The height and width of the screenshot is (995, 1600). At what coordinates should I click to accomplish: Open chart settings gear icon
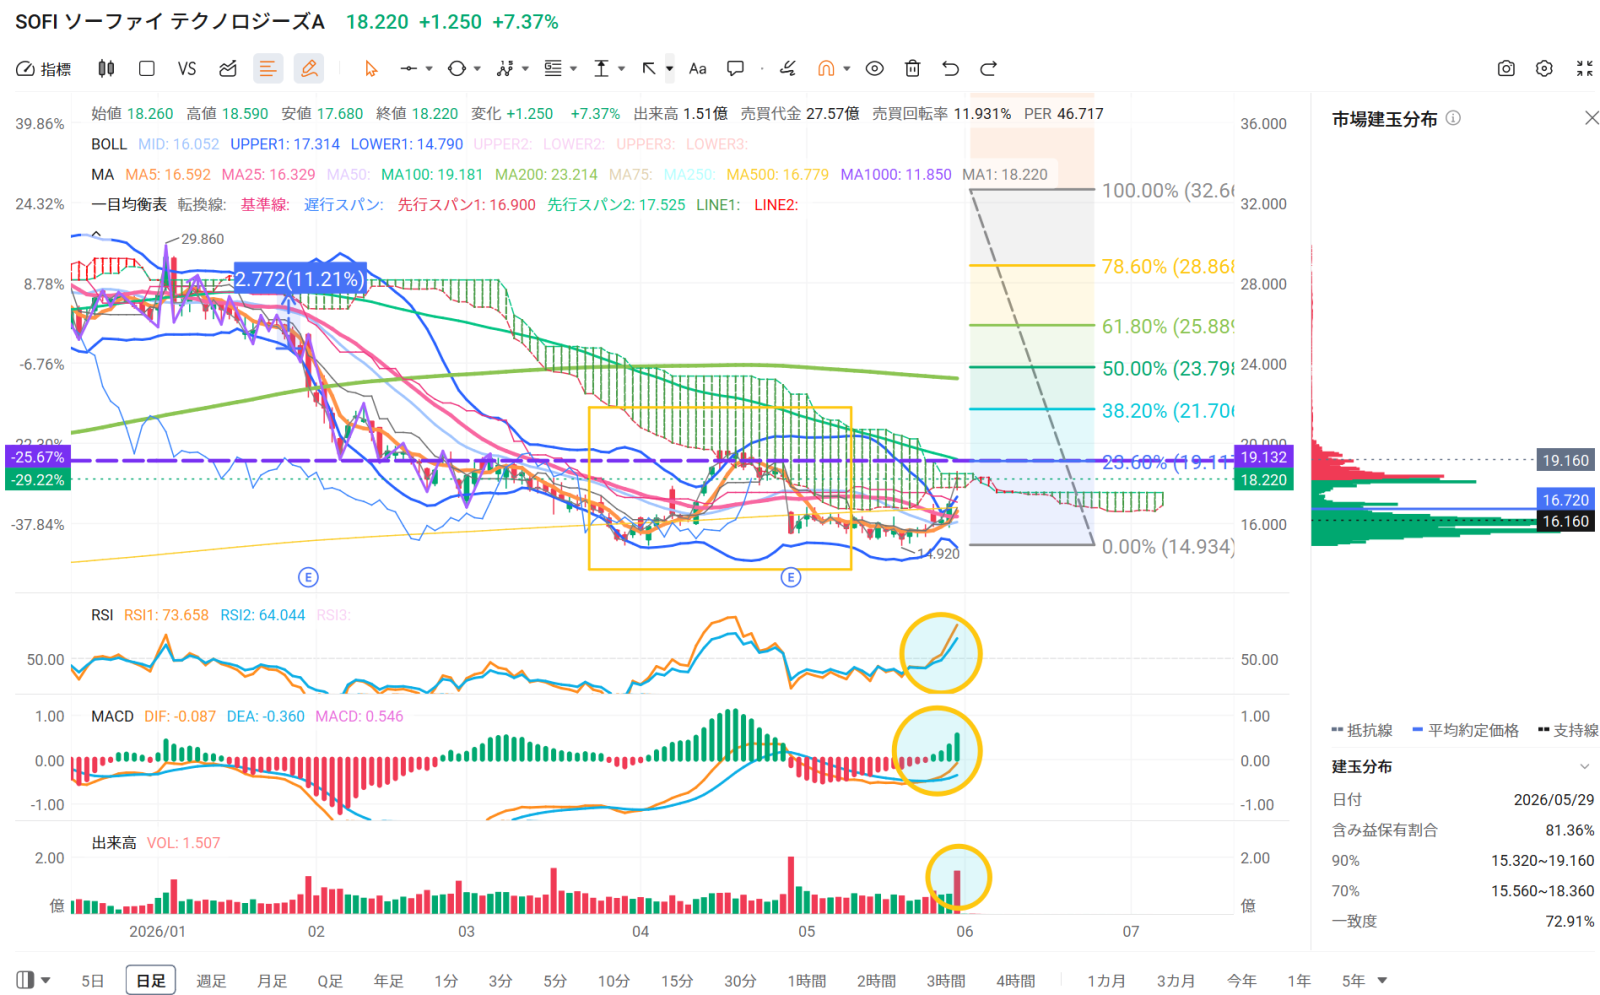click(1544, 68)
